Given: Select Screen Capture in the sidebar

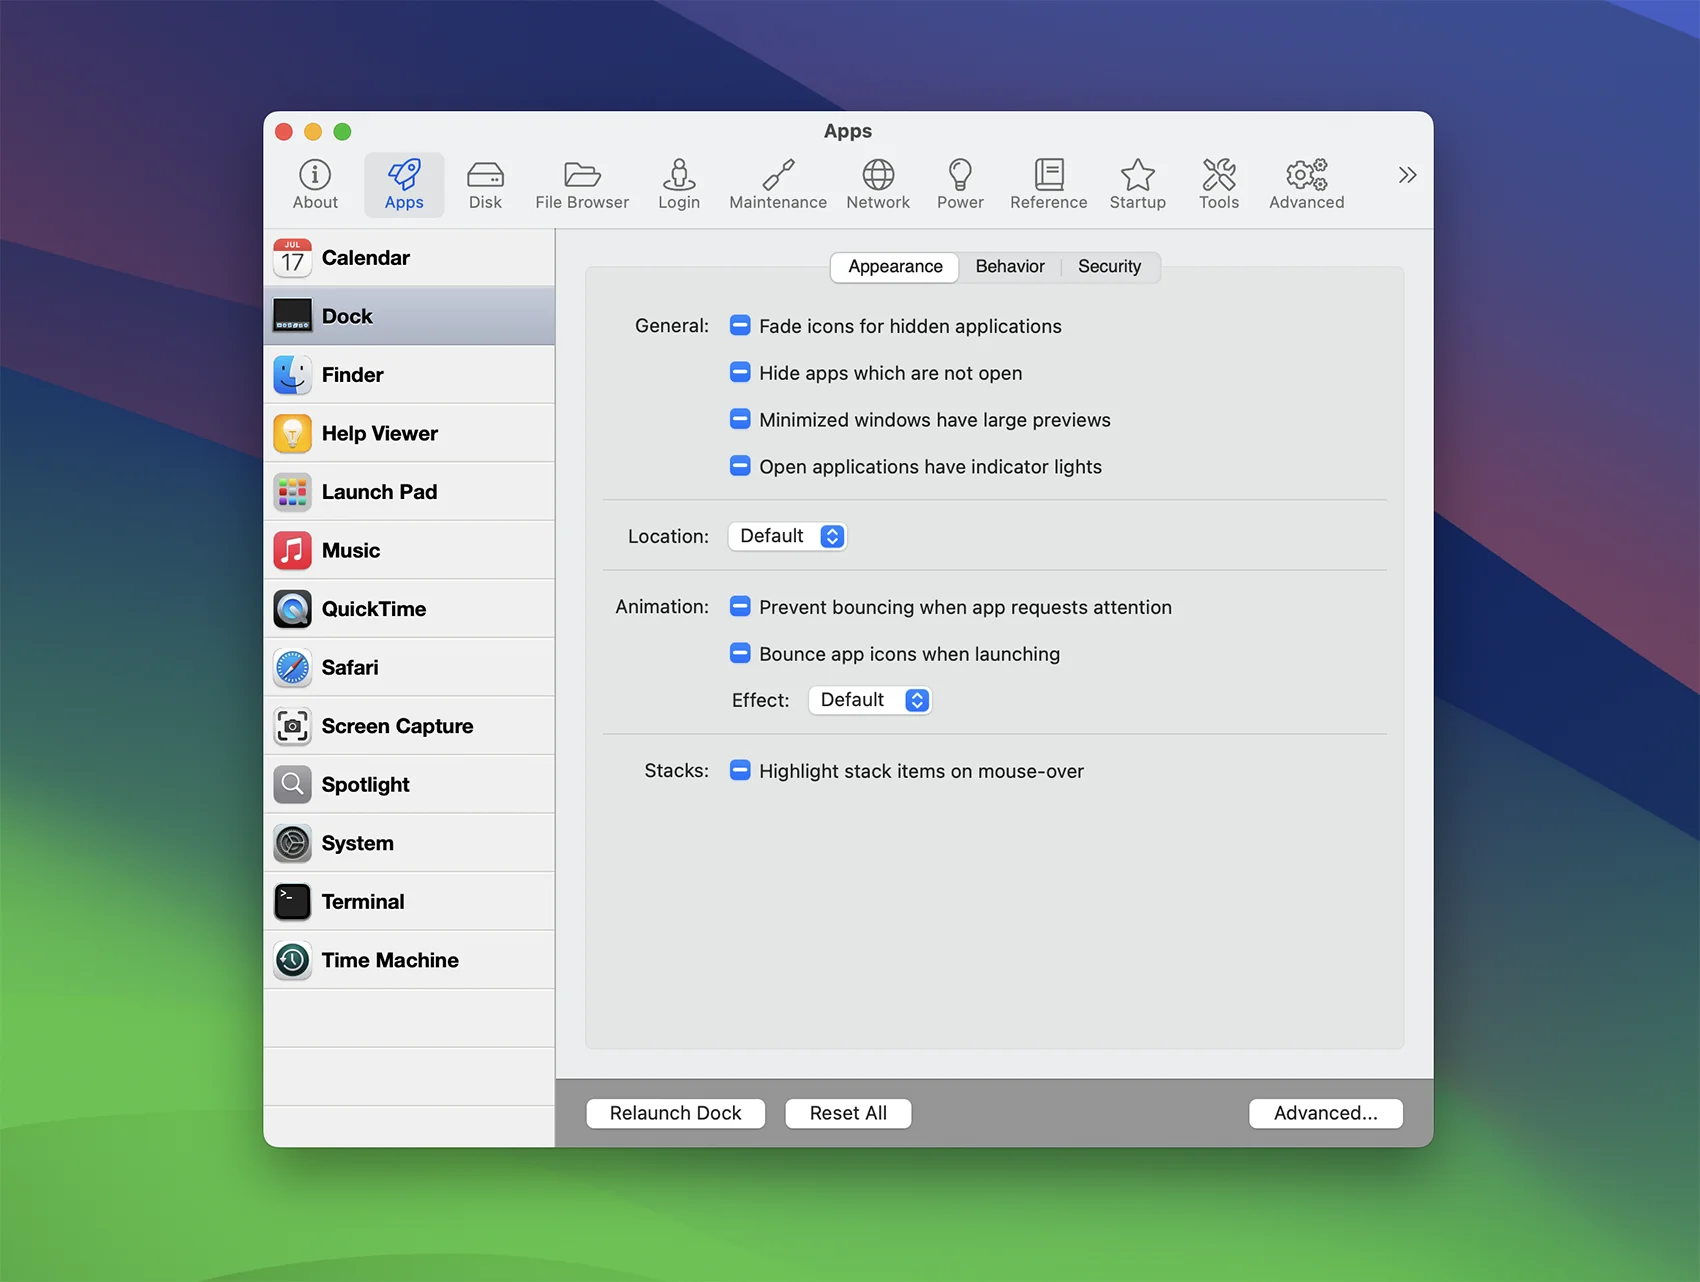Looking at the screenshot, I should (x=409, y=726).
